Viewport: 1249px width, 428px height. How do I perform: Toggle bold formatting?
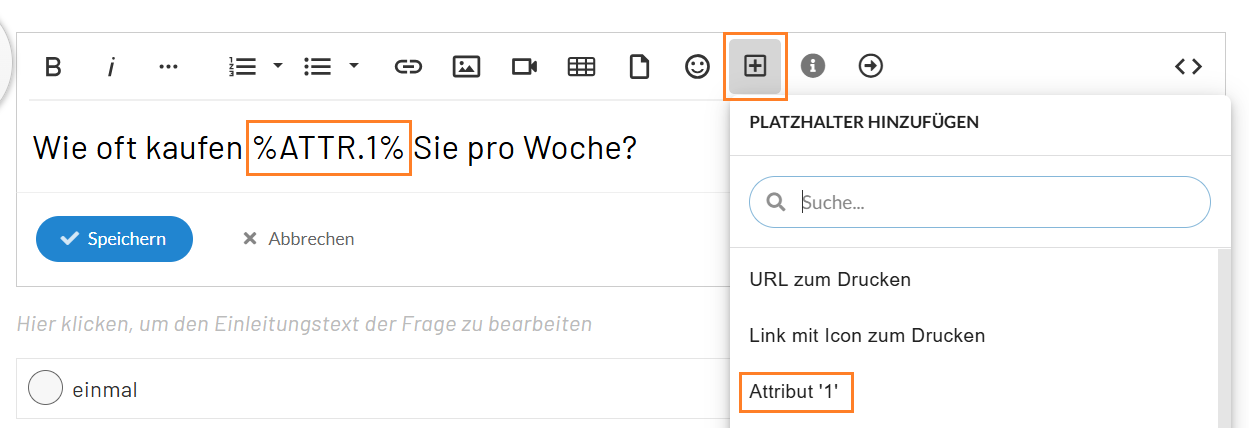coord(54,67)
